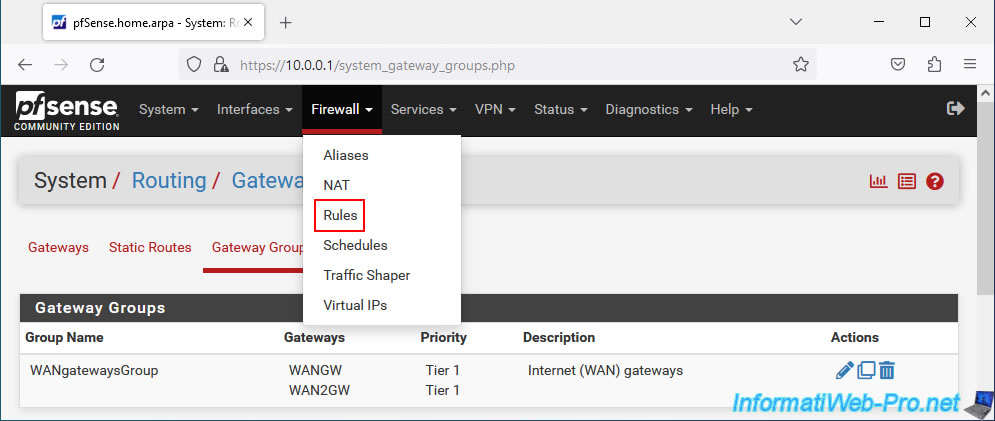Open the Gateways tab
The height and width of the screenshot is (421, 995).
click(x=58, y=248)
